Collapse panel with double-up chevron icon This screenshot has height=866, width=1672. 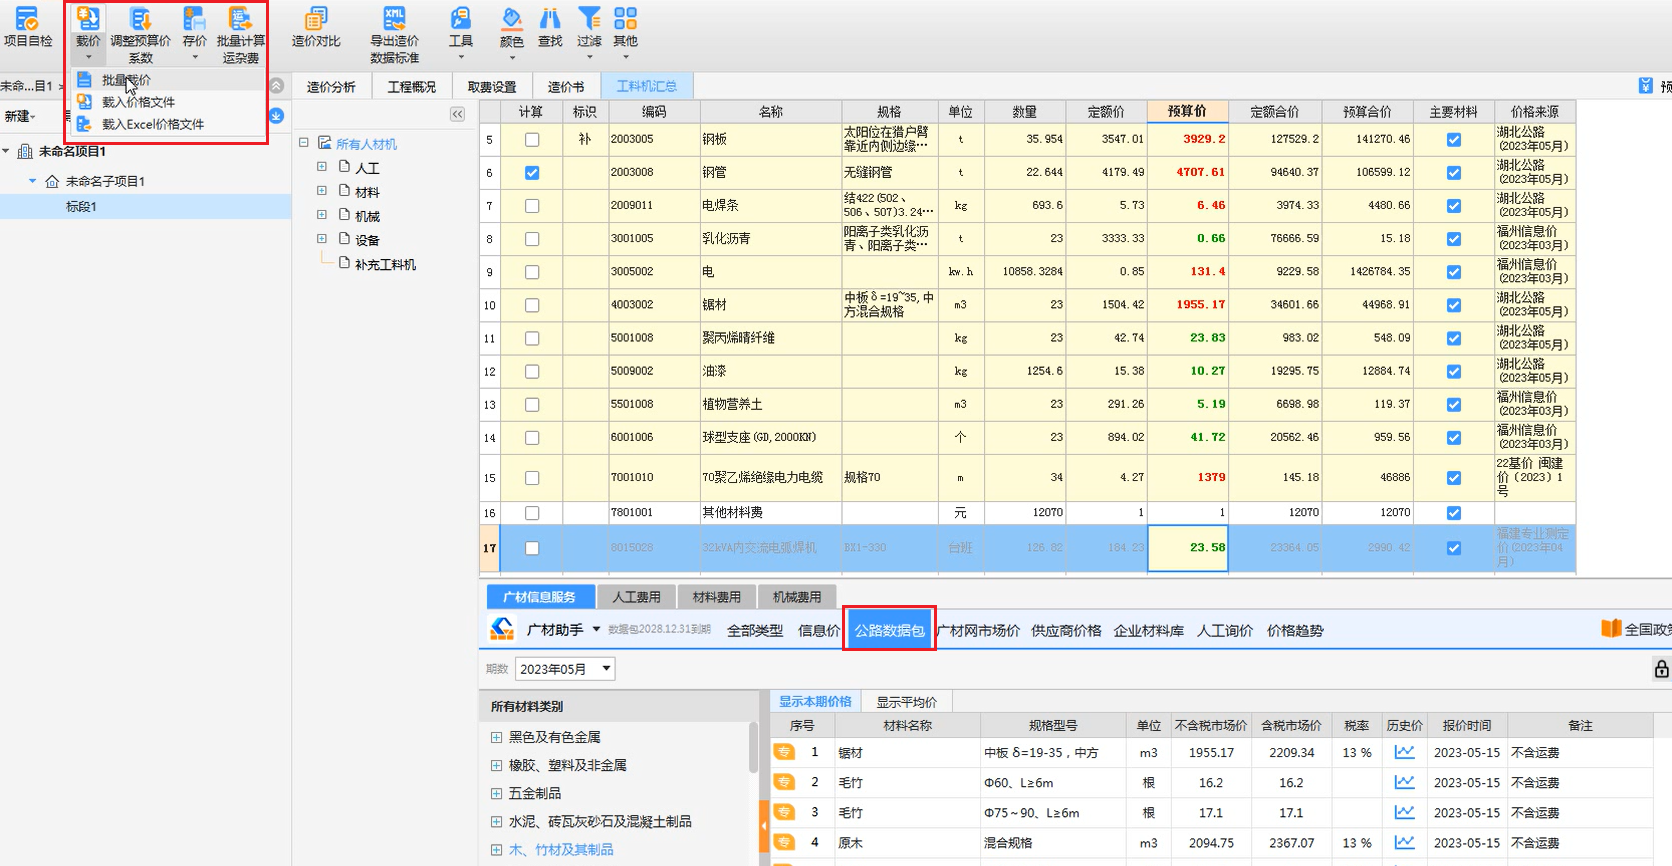[277, 86]
